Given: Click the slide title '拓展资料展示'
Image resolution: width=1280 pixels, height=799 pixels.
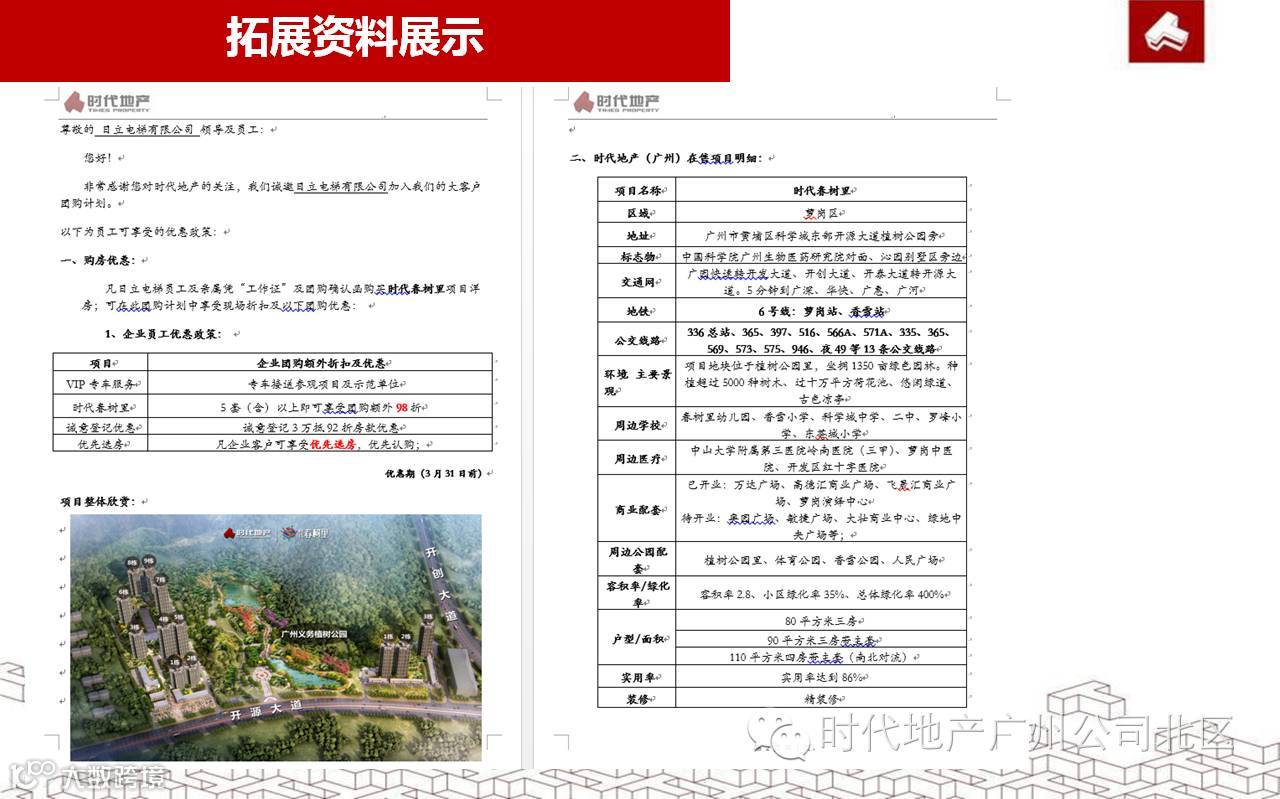Looking at the screenshot, I should point(354,38).
